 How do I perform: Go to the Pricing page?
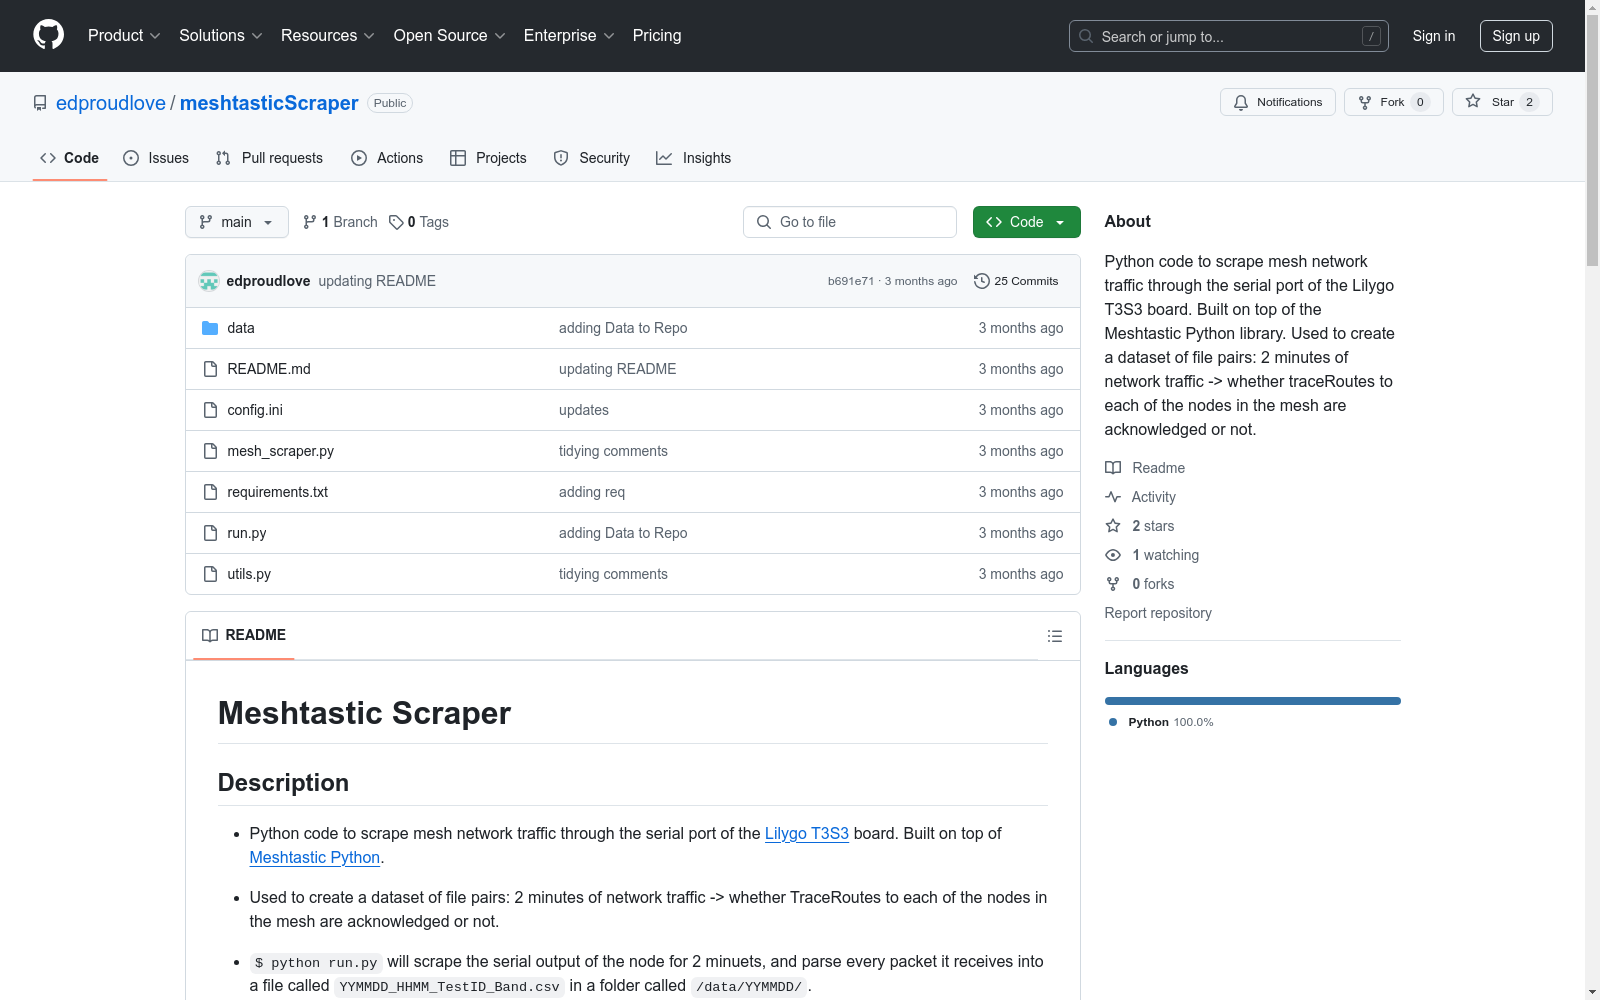click(x=657, y=36)
